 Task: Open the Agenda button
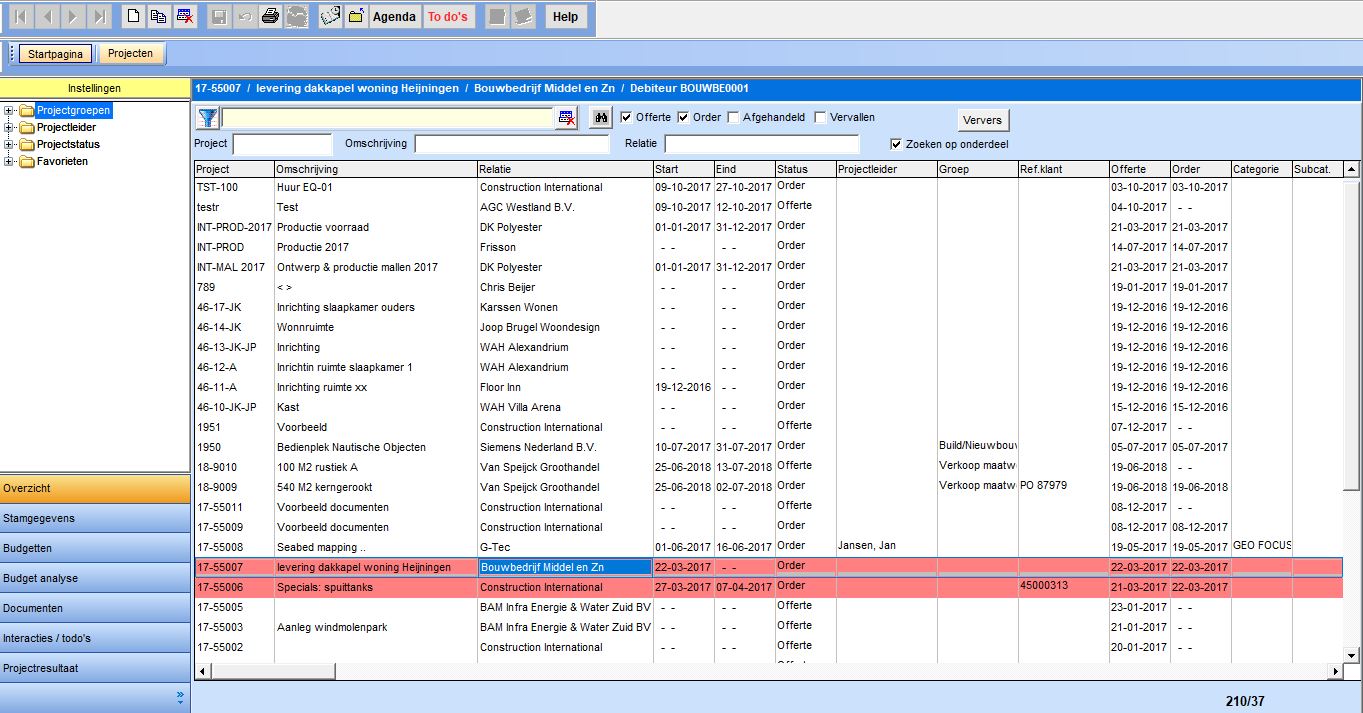point(394,16)
